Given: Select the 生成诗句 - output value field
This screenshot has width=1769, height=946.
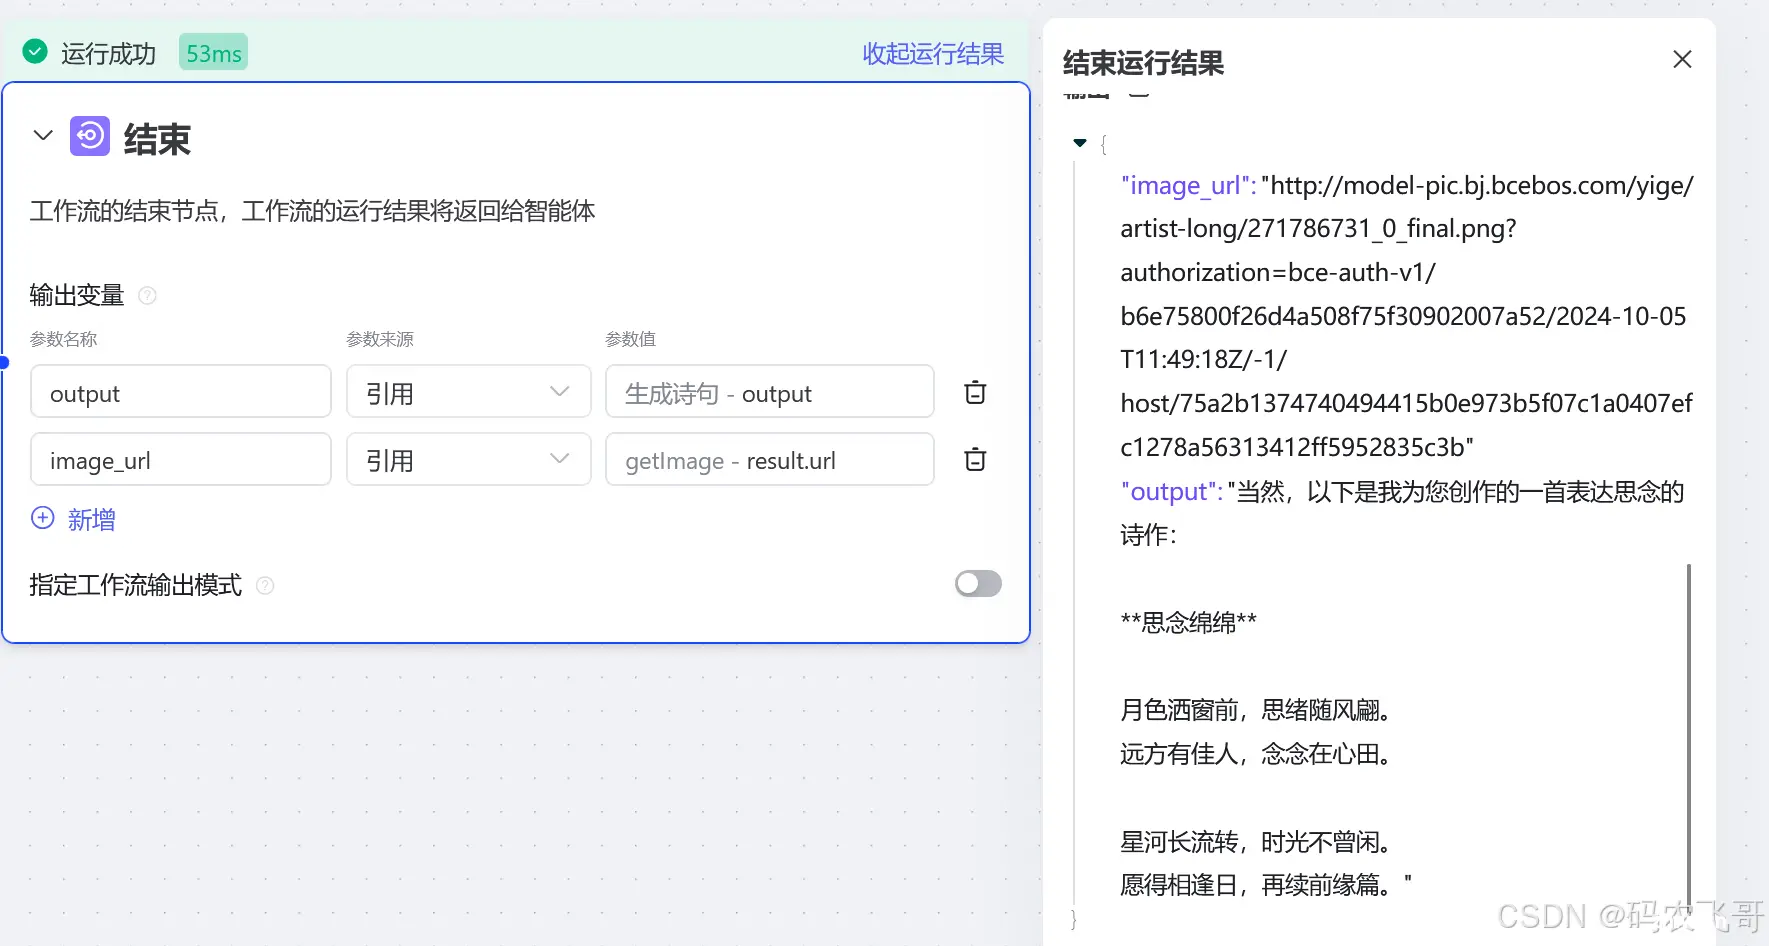Looking at the screenshot, I should point(770,391).
